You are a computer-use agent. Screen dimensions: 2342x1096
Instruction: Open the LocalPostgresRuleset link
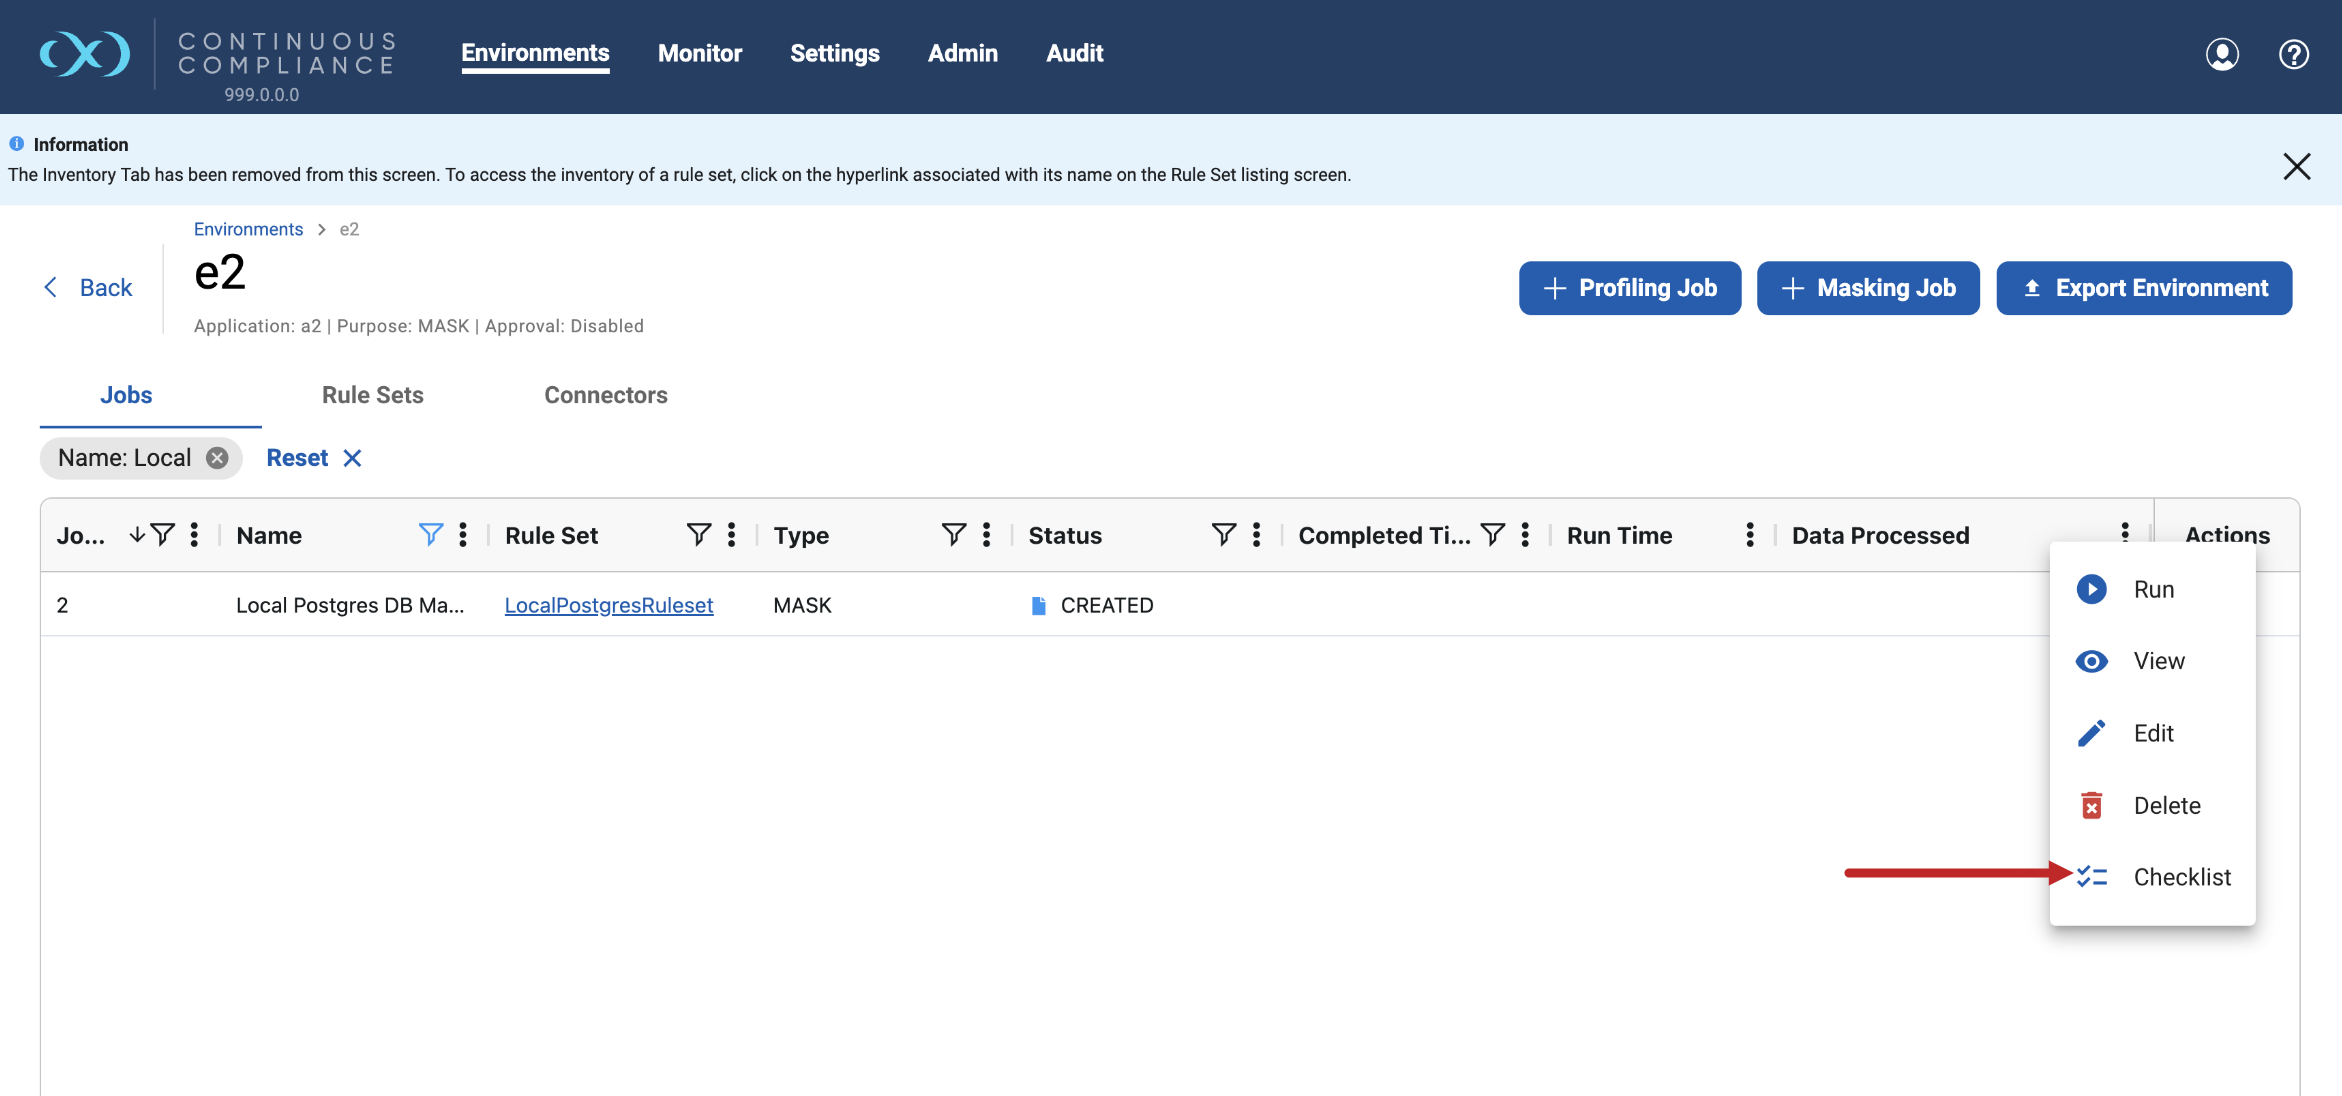click(x=608, y=605)
